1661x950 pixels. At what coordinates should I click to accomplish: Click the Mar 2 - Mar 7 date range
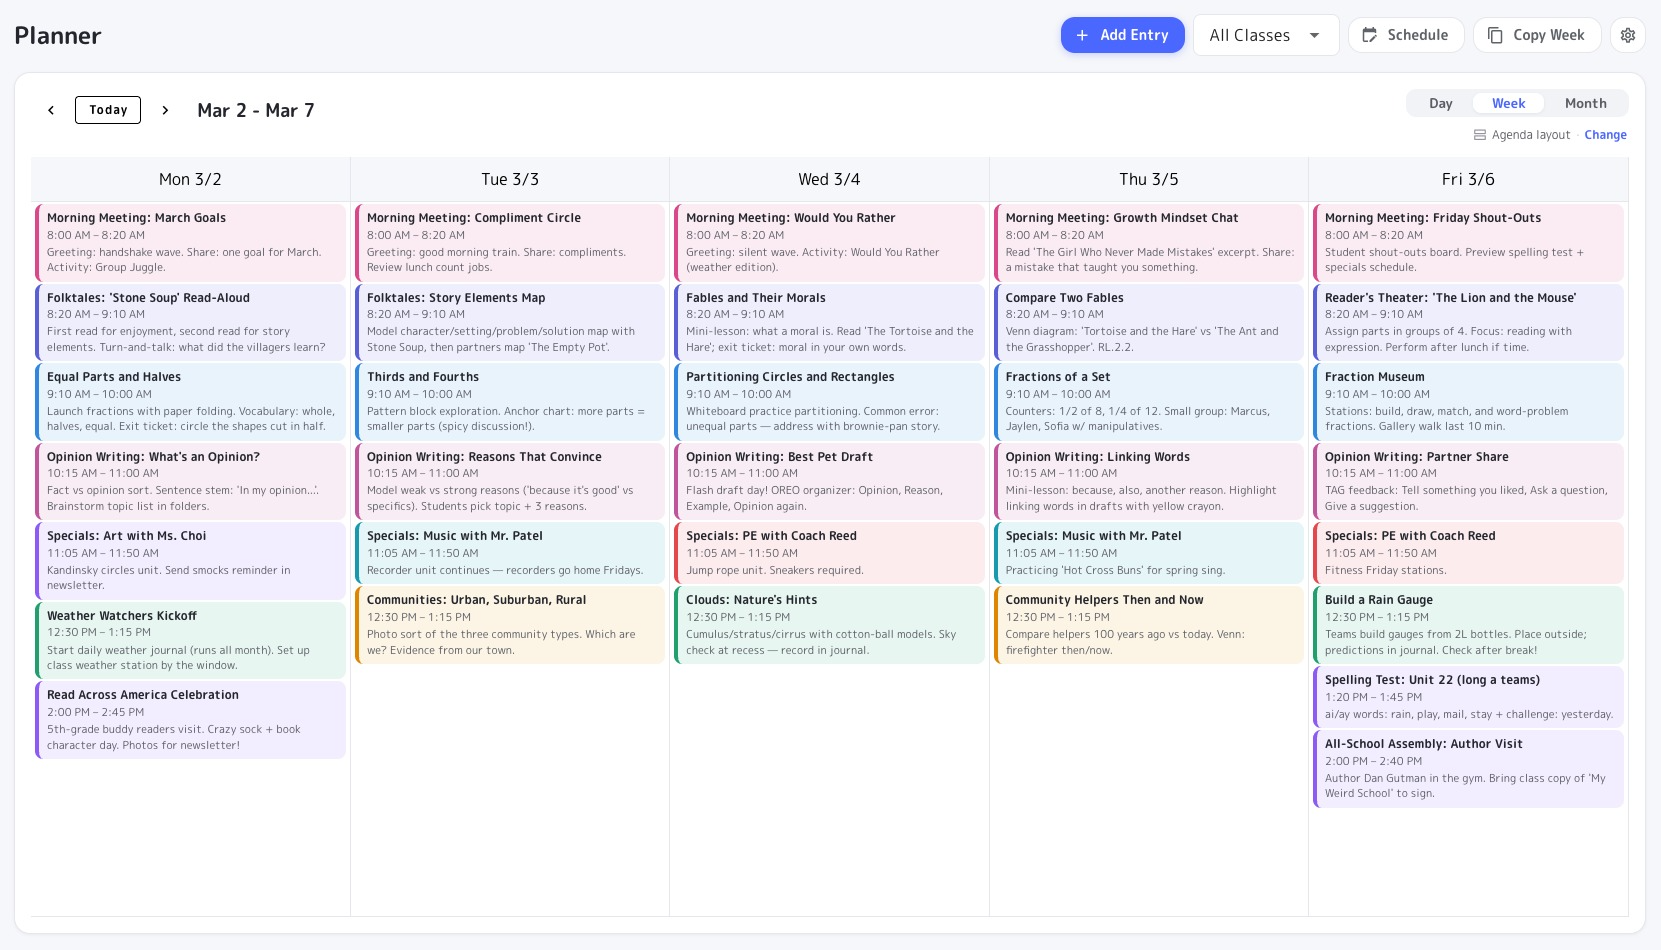[x=256, y=110]
